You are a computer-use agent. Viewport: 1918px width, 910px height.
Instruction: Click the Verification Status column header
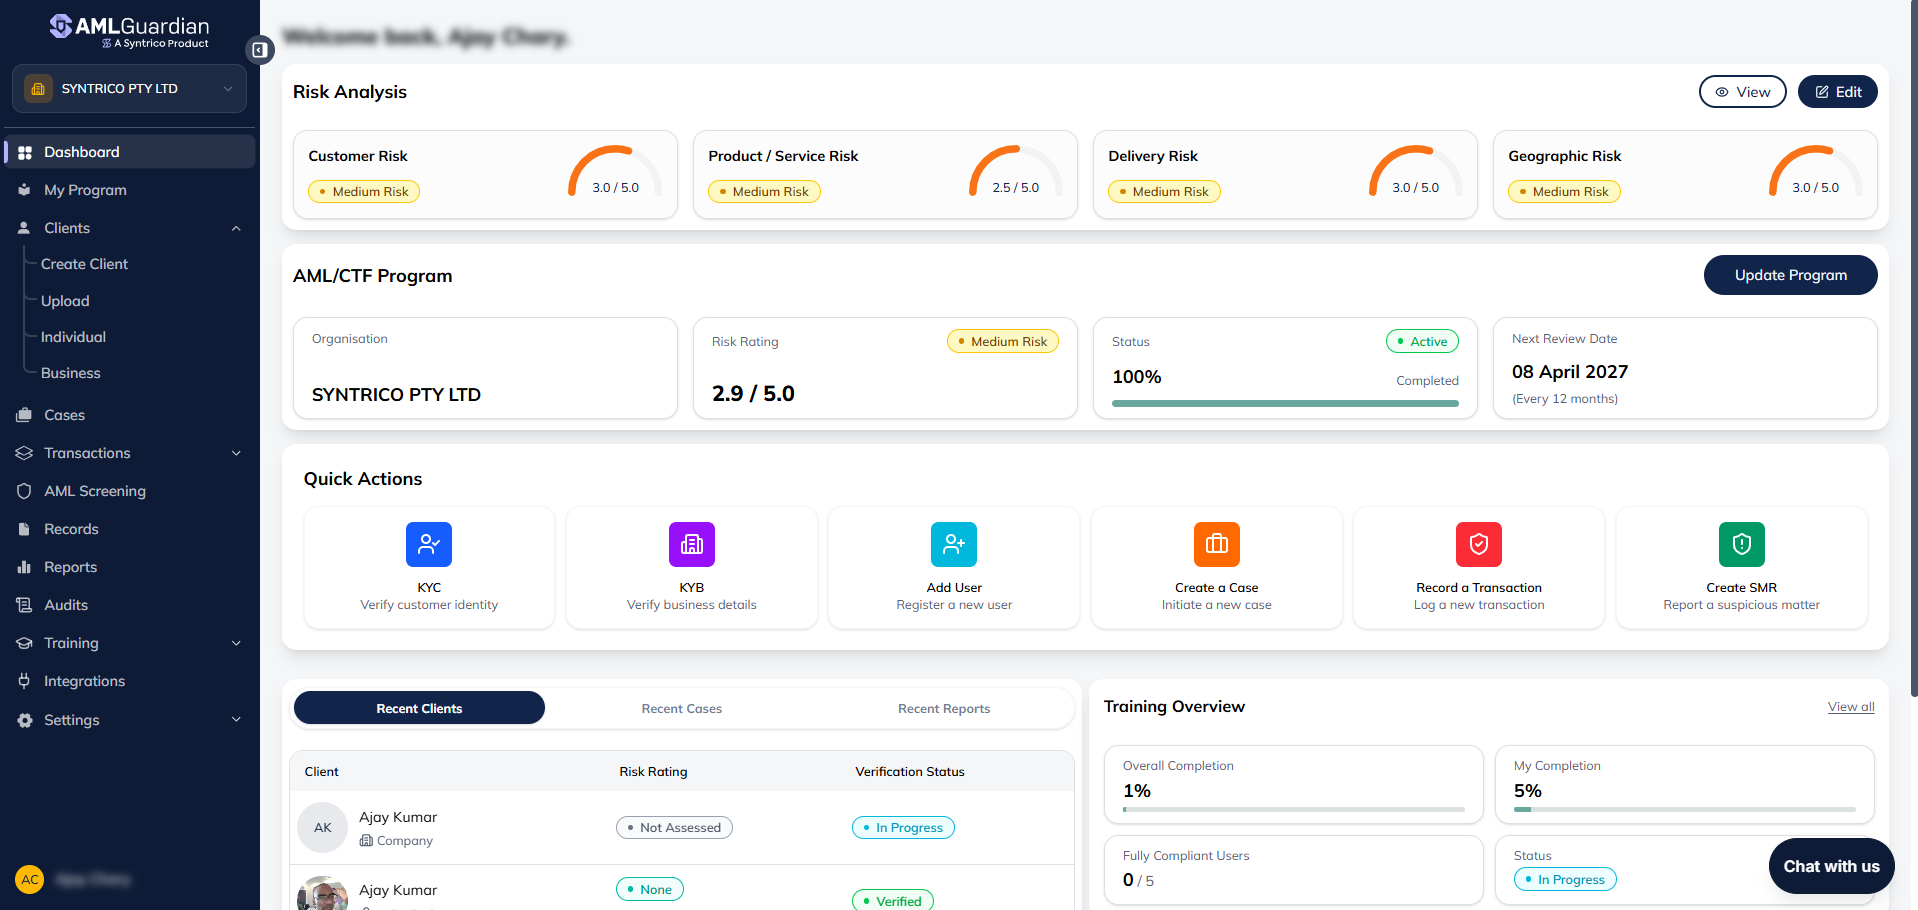pyautogui.click(x=910, y=771)
